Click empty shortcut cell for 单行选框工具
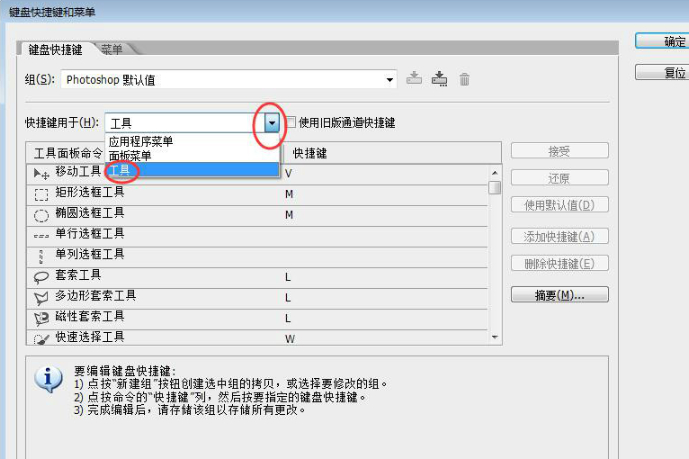This screenshot has height=459, width=689. pos(384,237)
